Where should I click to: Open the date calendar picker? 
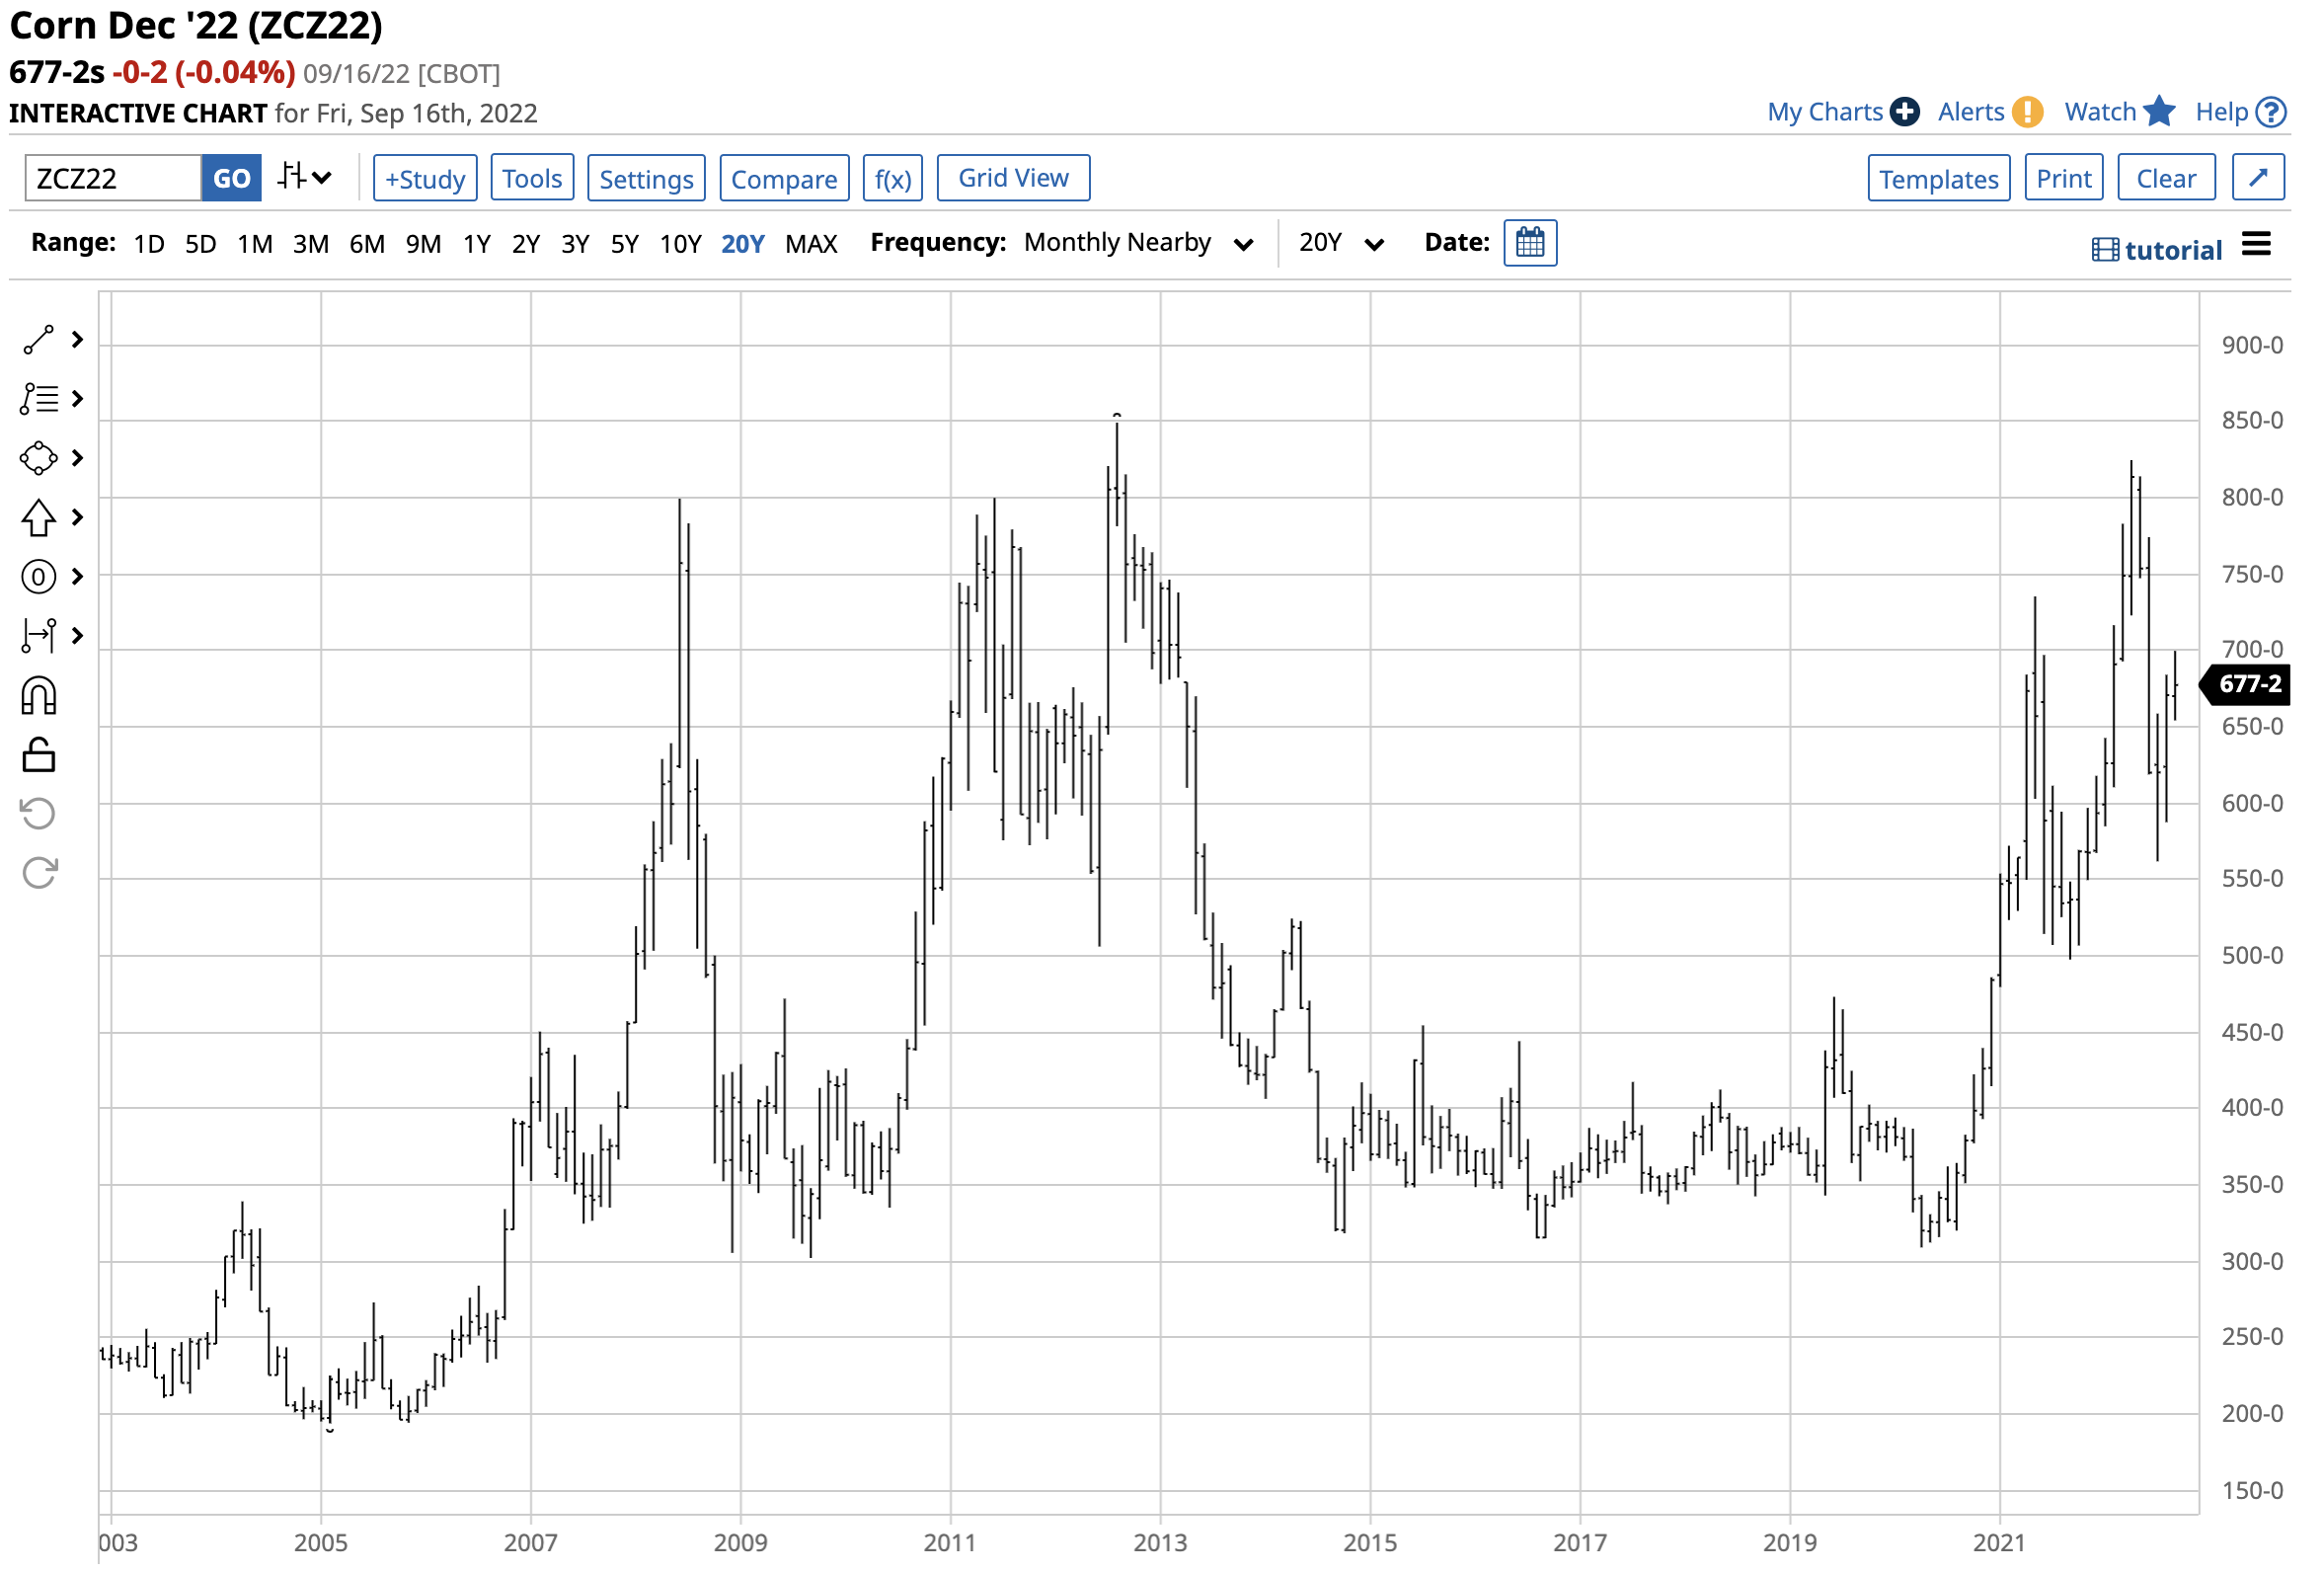(x=1529, y=243)
